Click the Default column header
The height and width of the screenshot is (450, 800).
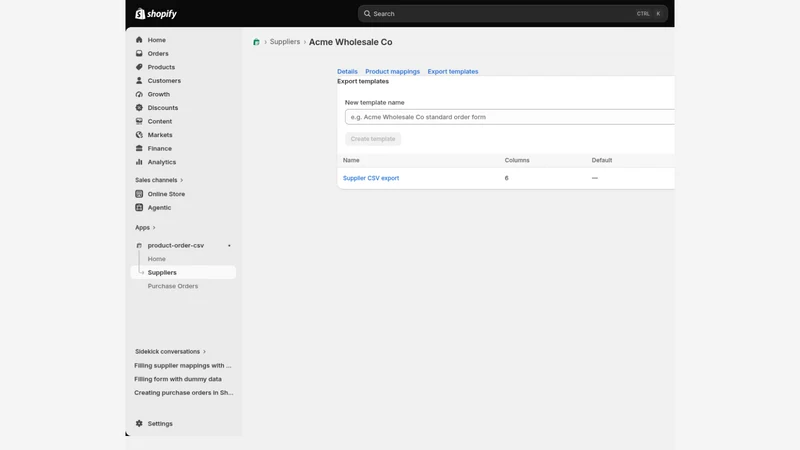602,160
